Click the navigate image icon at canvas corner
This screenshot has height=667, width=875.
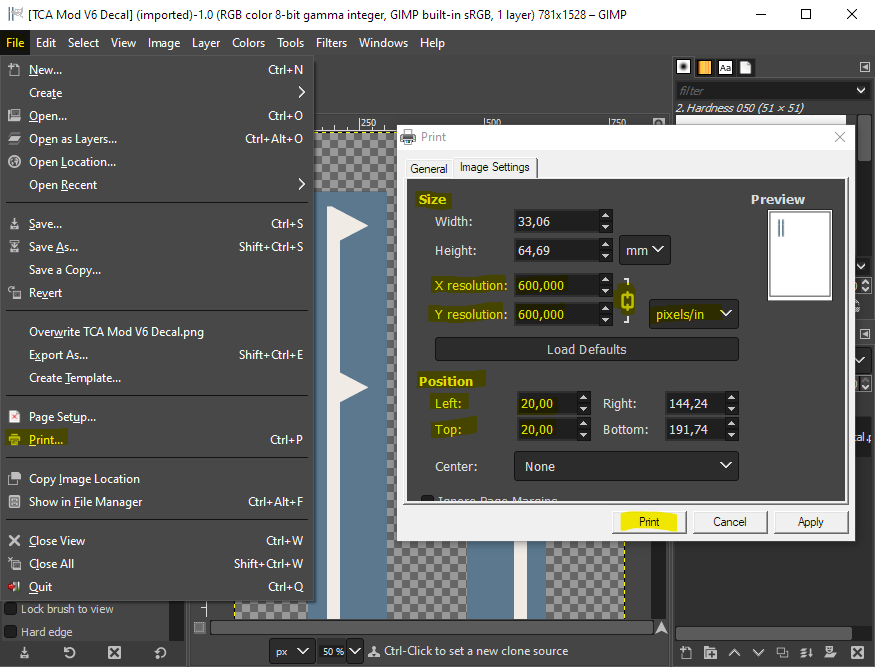[661, 628]
